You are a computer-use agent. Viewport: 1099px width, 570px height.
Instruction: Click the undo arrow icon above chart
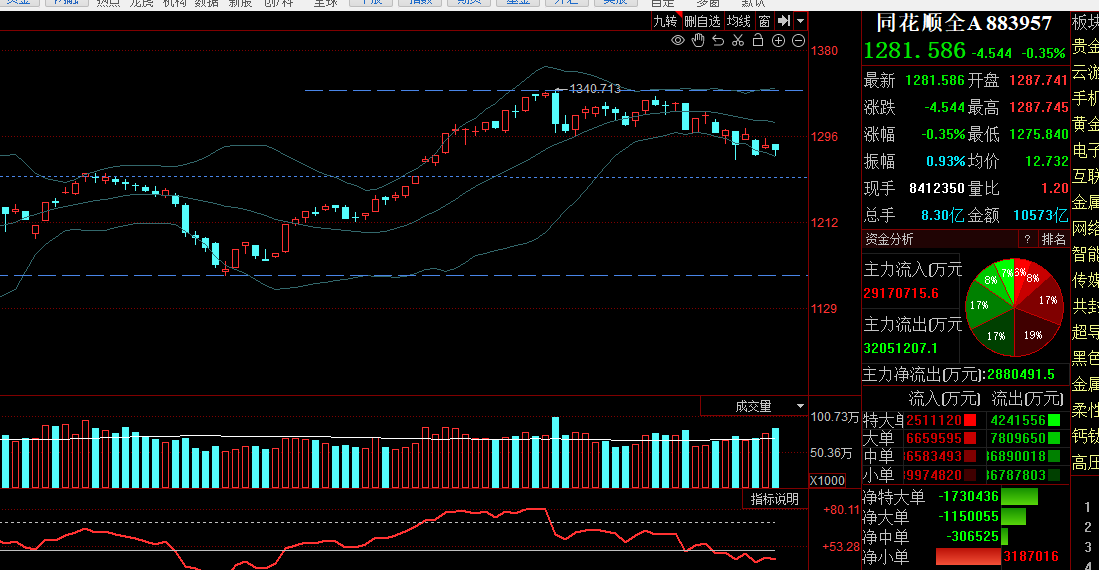pyautogui.click(x=718, y=41)
